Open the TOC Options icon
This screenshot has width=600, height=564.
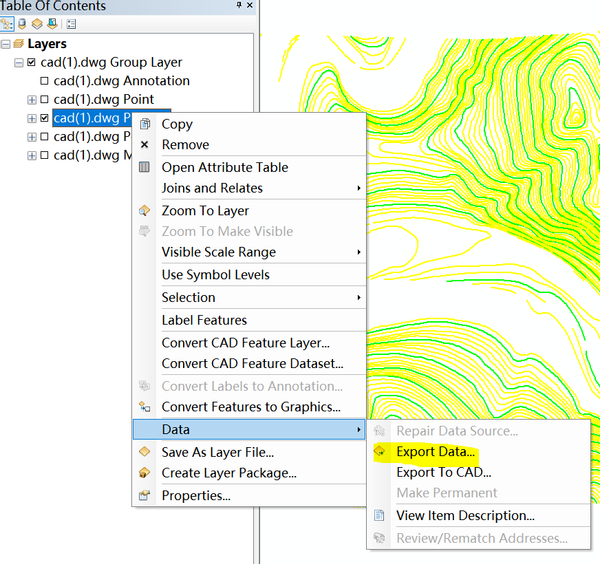(71, 24)
